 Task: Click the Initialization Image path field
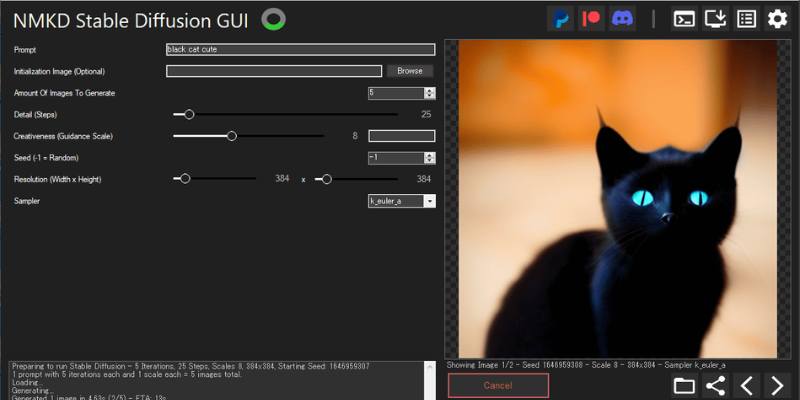(274, 71)
